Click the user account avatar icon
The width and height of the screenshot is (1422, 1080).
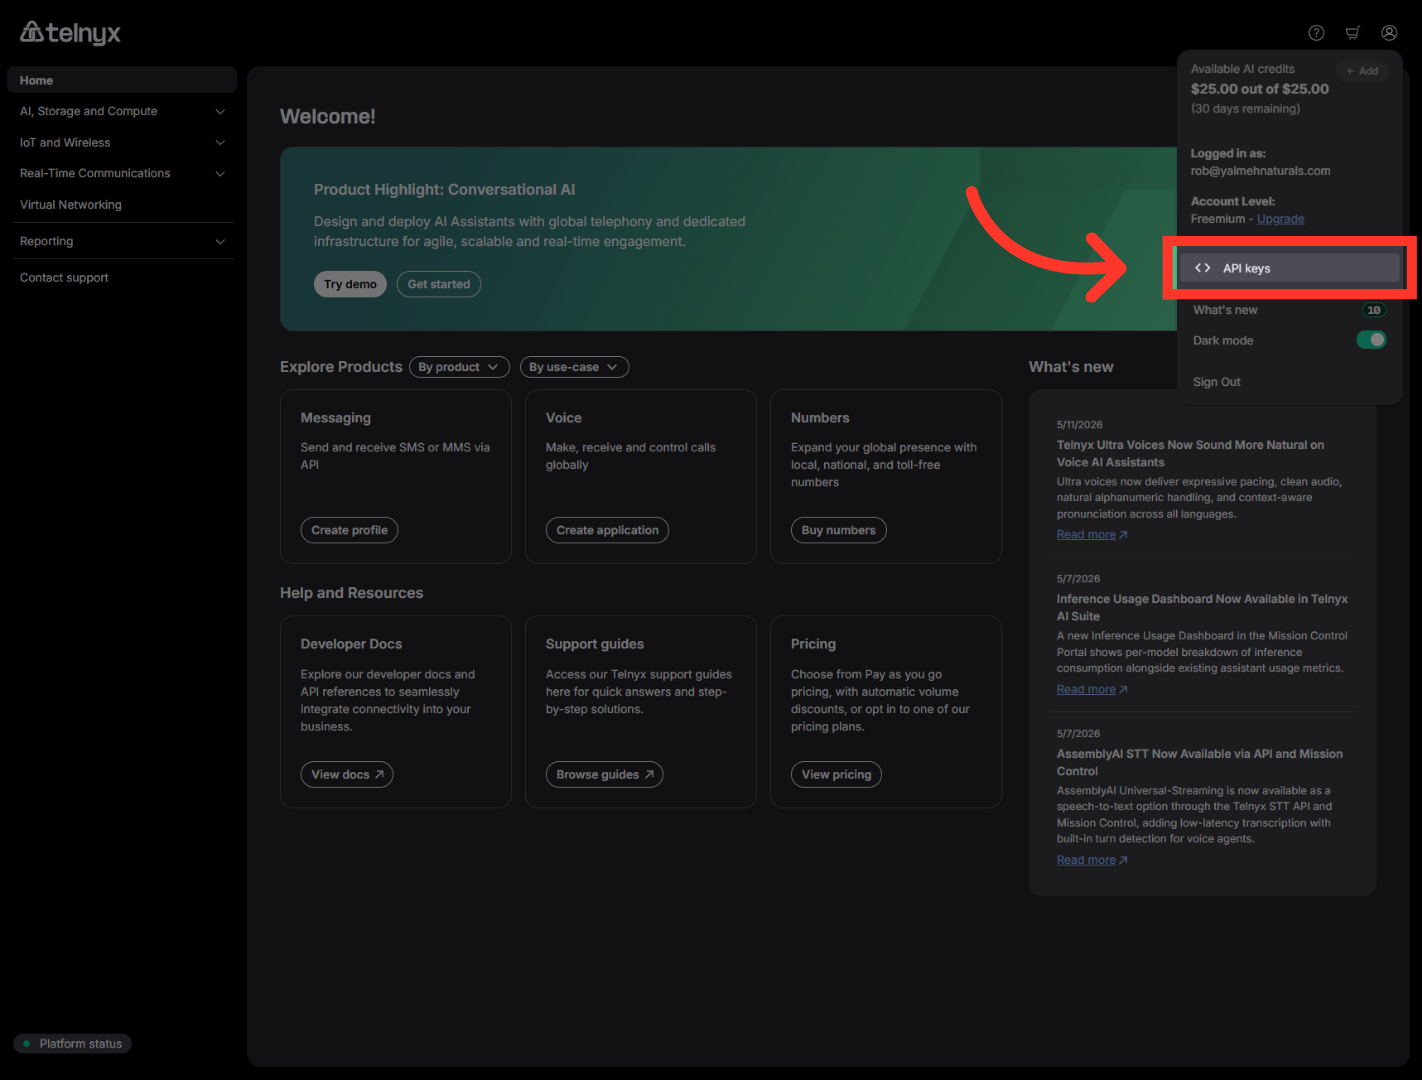pyautogui.click(x=1389, y=33)
